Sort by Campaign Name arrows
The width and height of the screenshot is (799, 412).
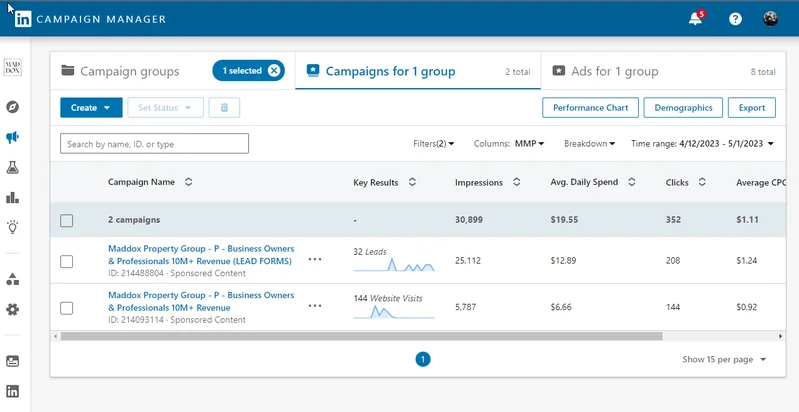[189, 182]
